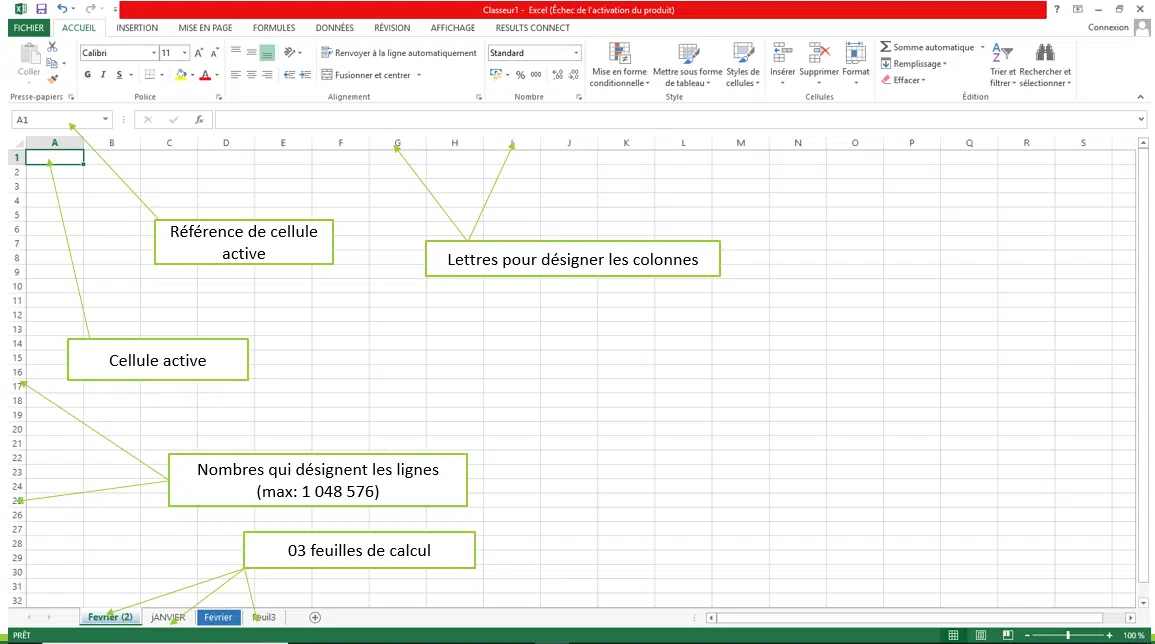This screenshot has width=1155, height=644.
Task: Click Fusionner et centrer button
Action: pos(366,75)
